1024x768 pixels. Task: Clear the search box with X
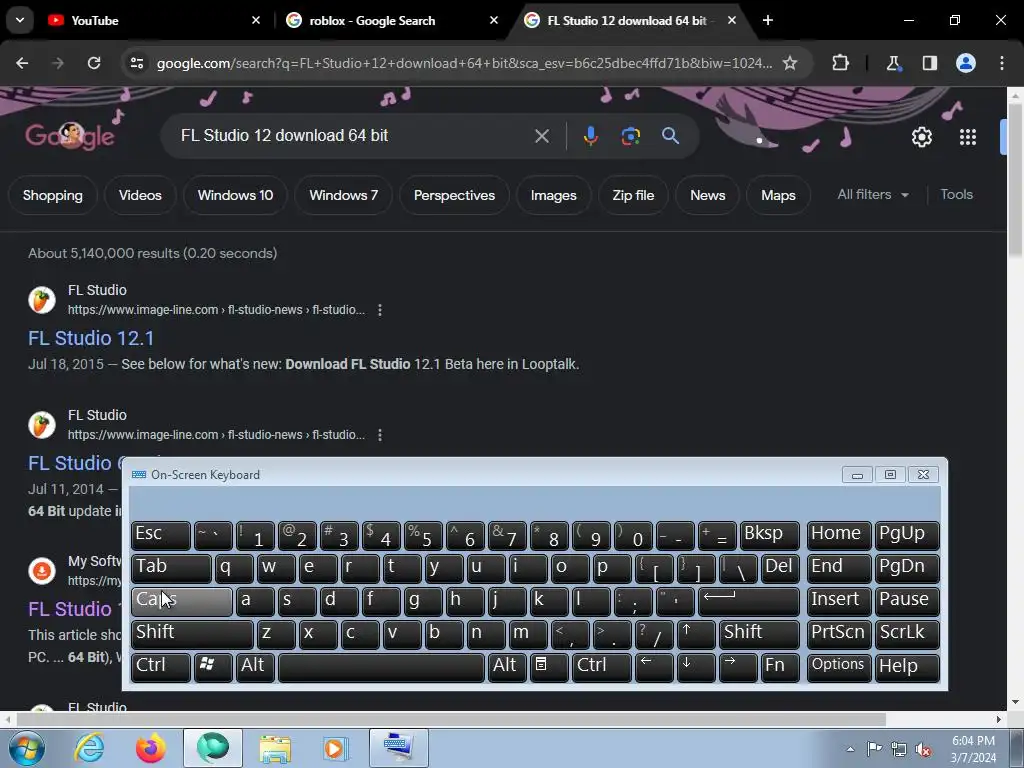(541, 136)
